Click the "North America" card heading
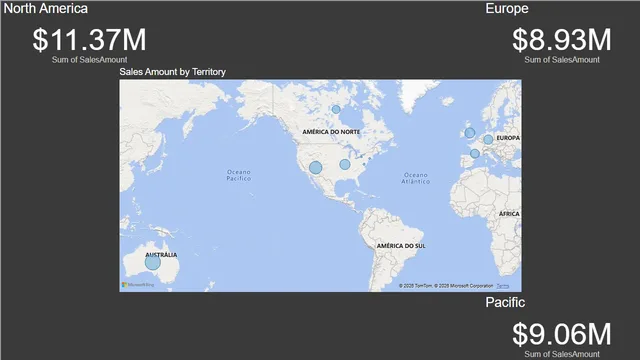640x360 pixels. click(46, 9)
